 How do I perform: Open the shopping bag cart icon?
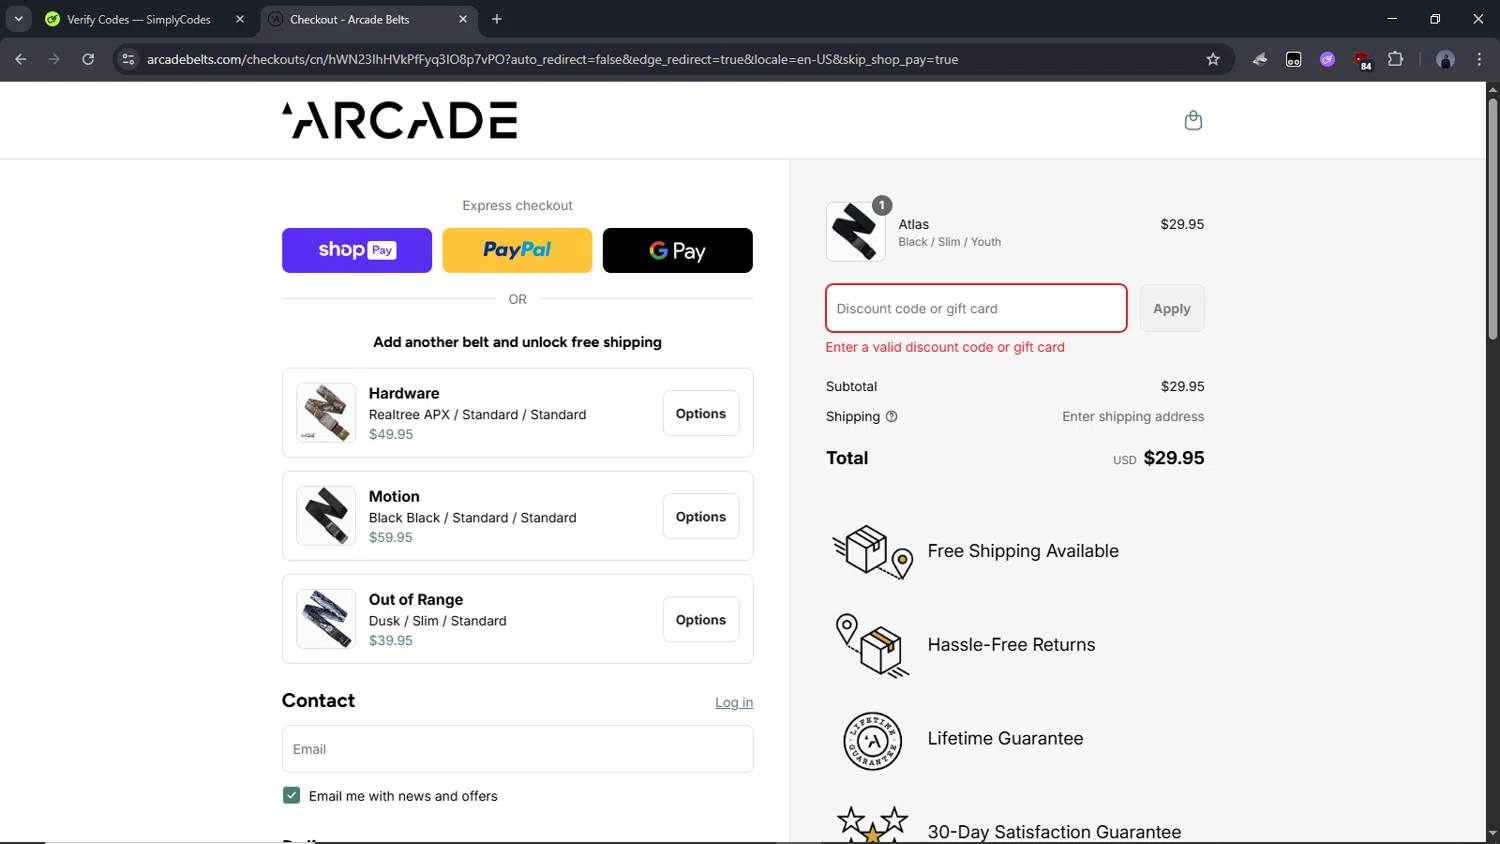coord(1193,120)
